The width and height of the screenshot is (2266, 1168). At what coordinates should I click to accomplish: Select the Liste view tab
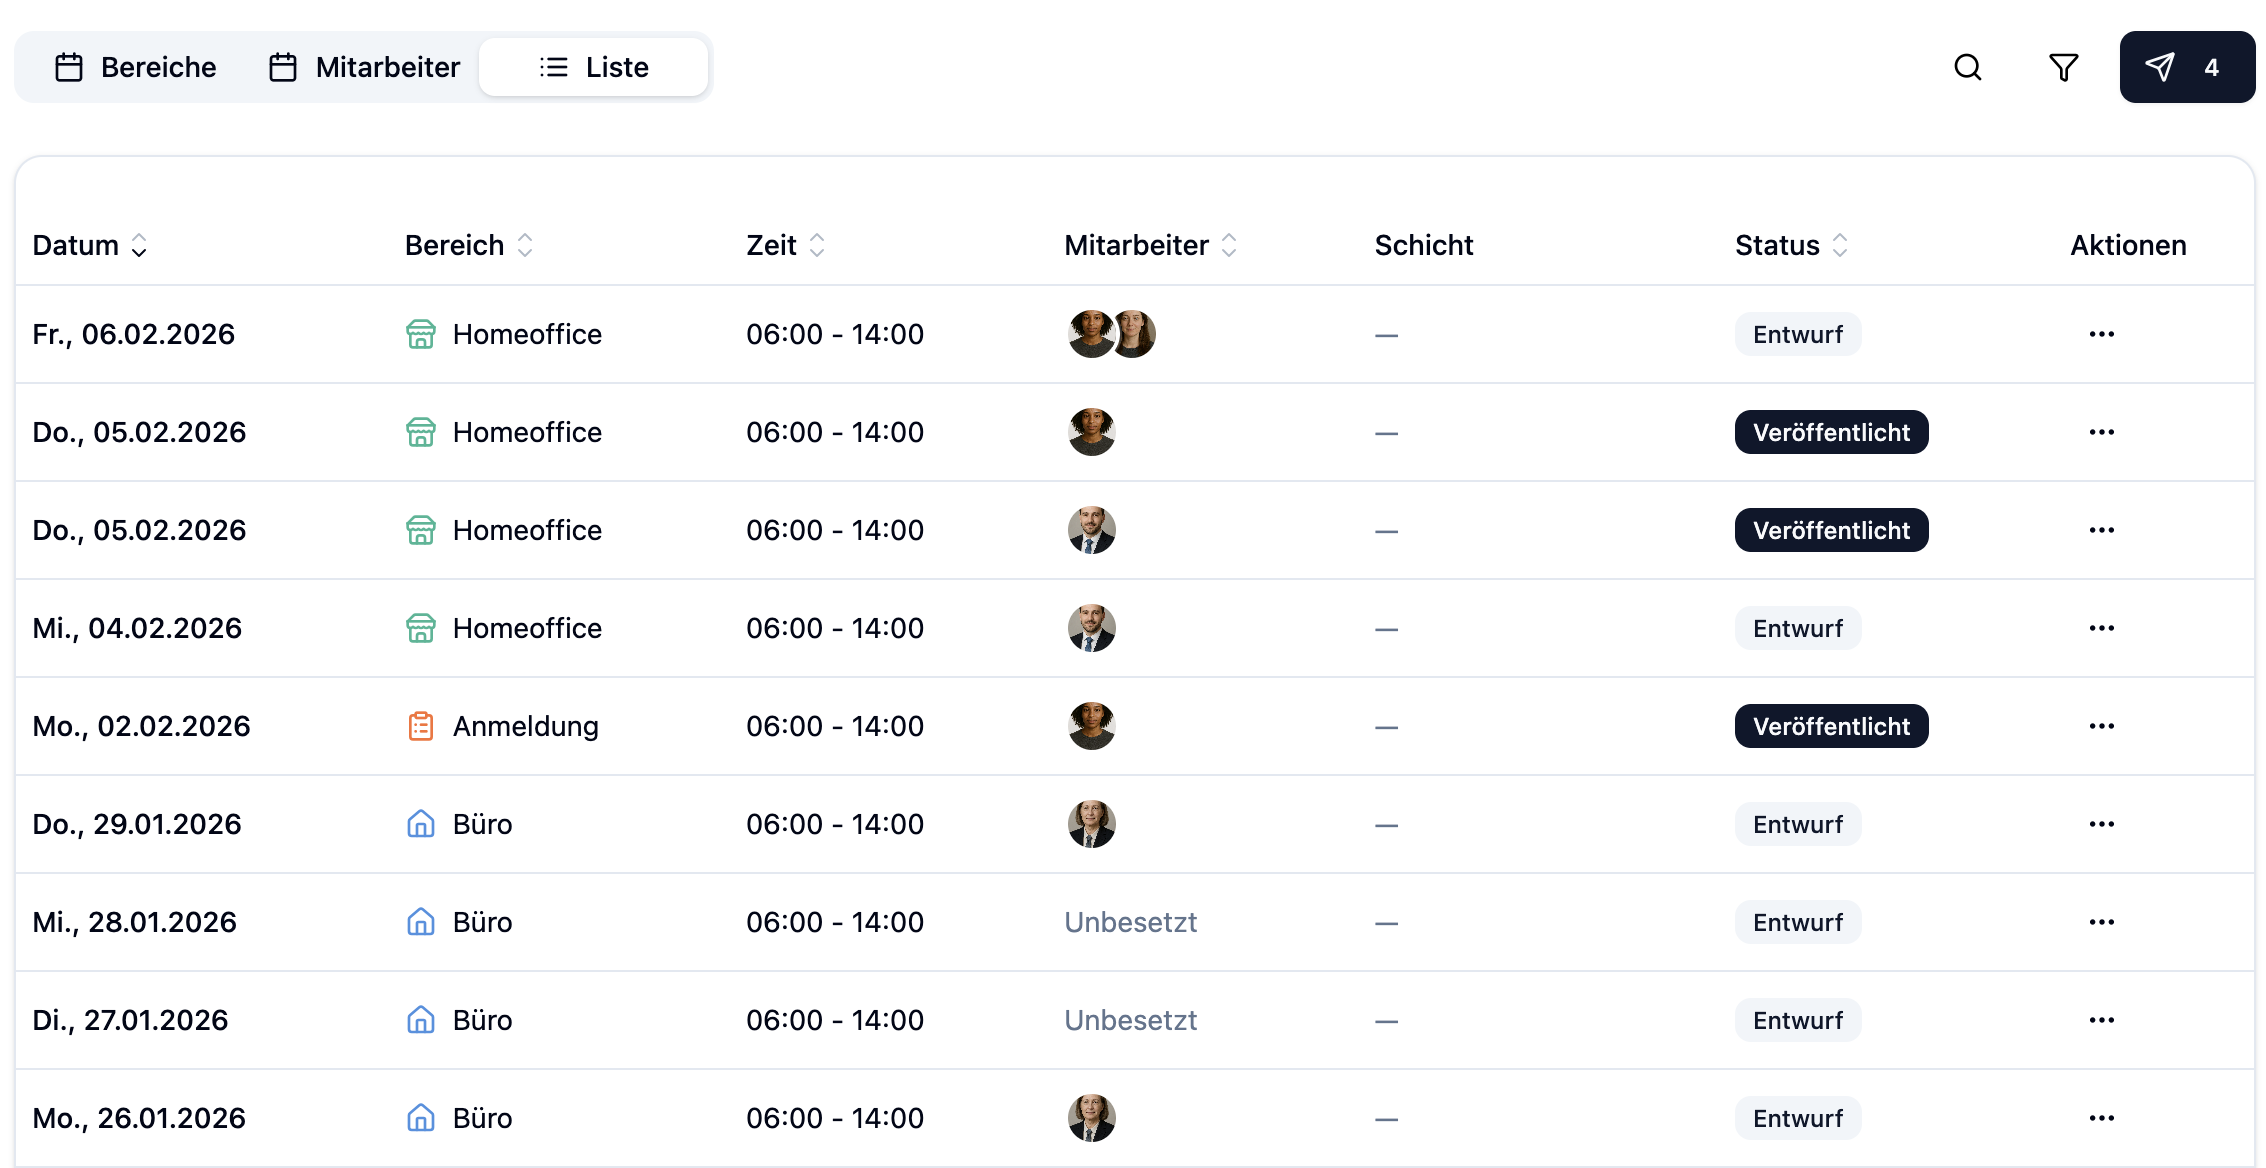pos(594,67)
